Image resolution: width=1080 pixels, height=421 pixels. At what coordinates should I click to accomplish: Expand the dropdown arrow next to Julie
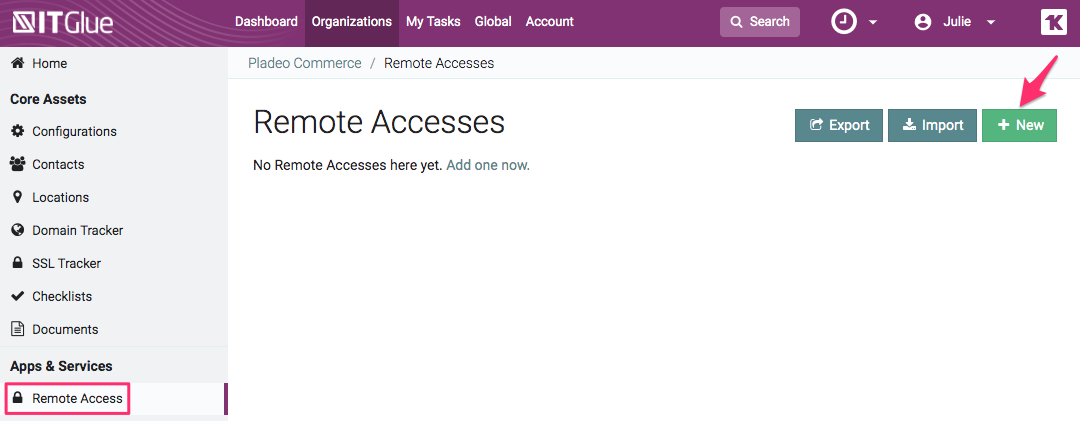(991, 23)
